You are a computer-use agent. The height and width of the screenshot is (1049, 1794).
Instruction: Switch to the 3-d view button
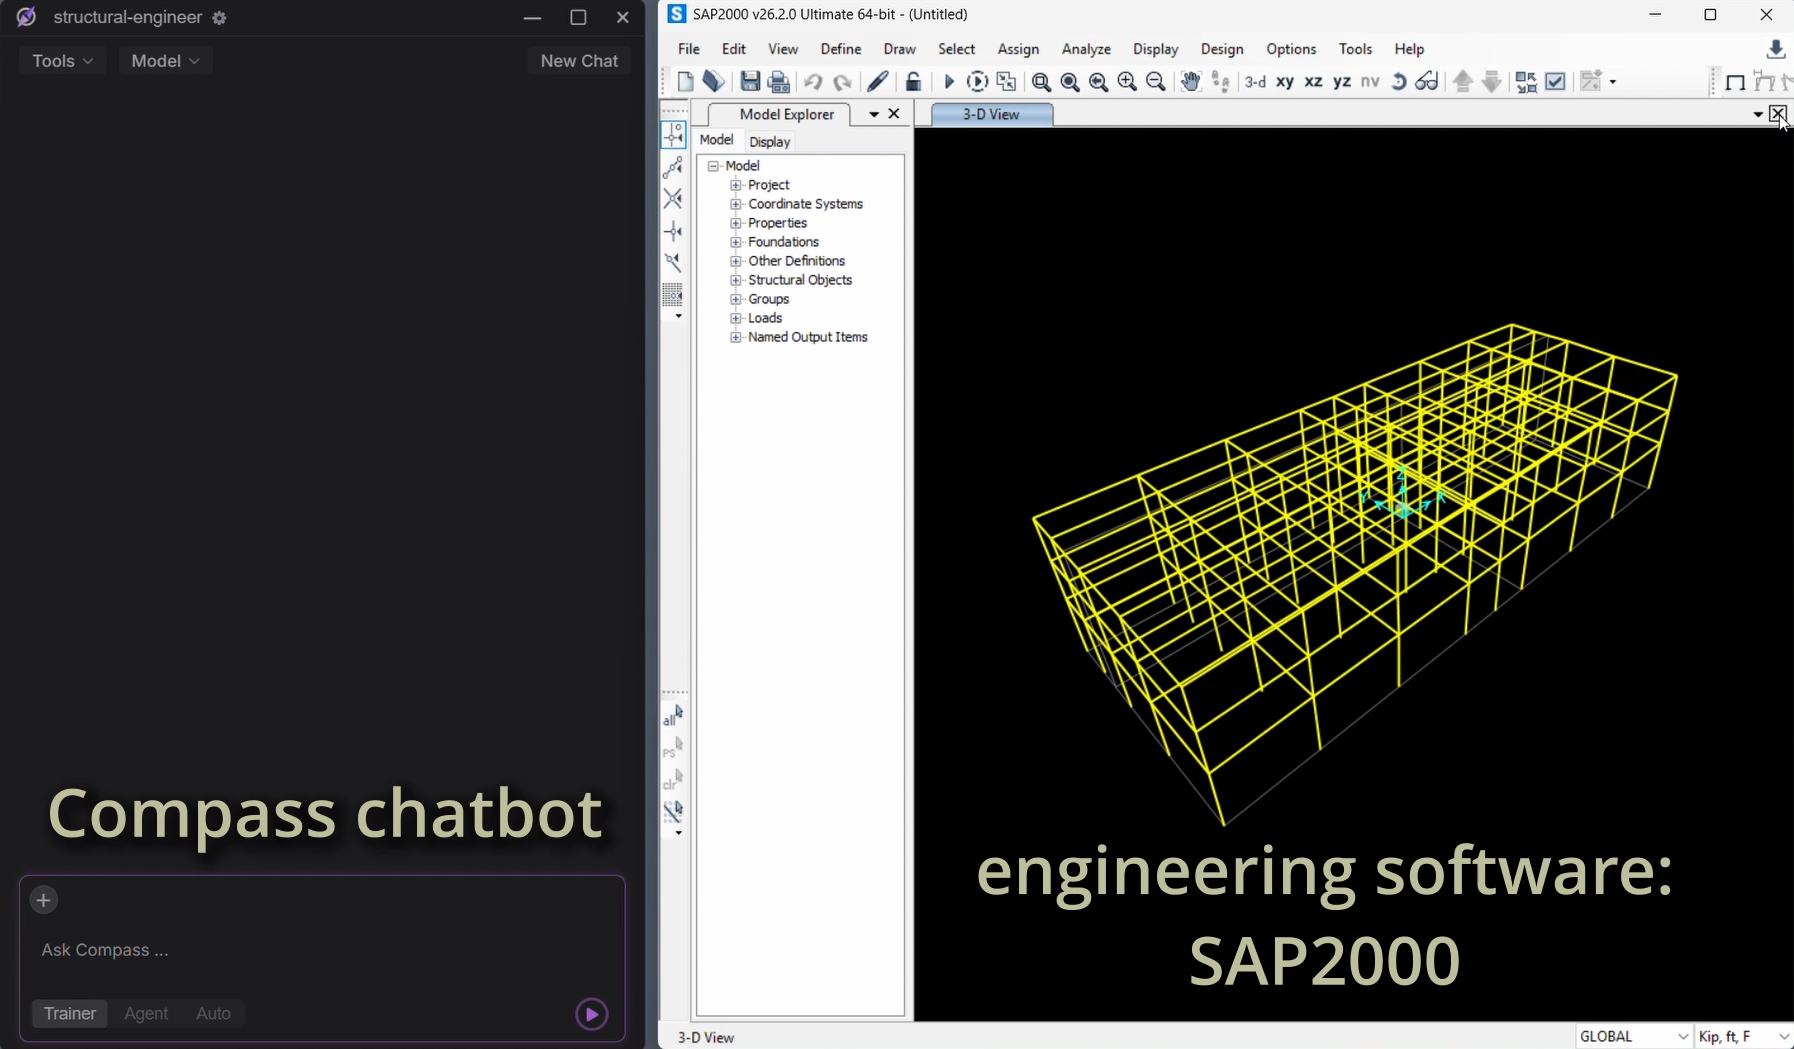(x=1256, y=82)
